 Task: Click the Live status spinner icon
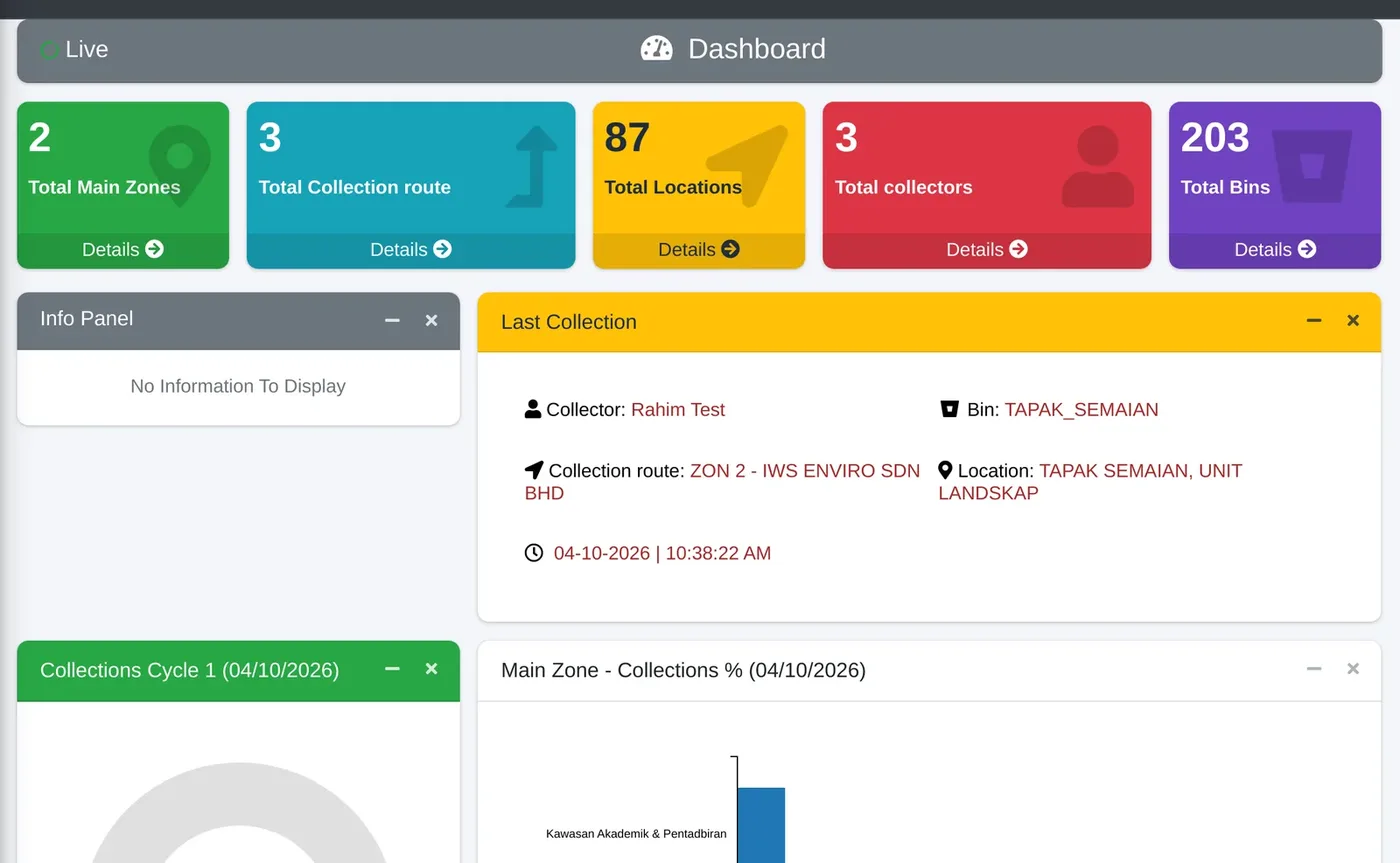coord(49,50)
